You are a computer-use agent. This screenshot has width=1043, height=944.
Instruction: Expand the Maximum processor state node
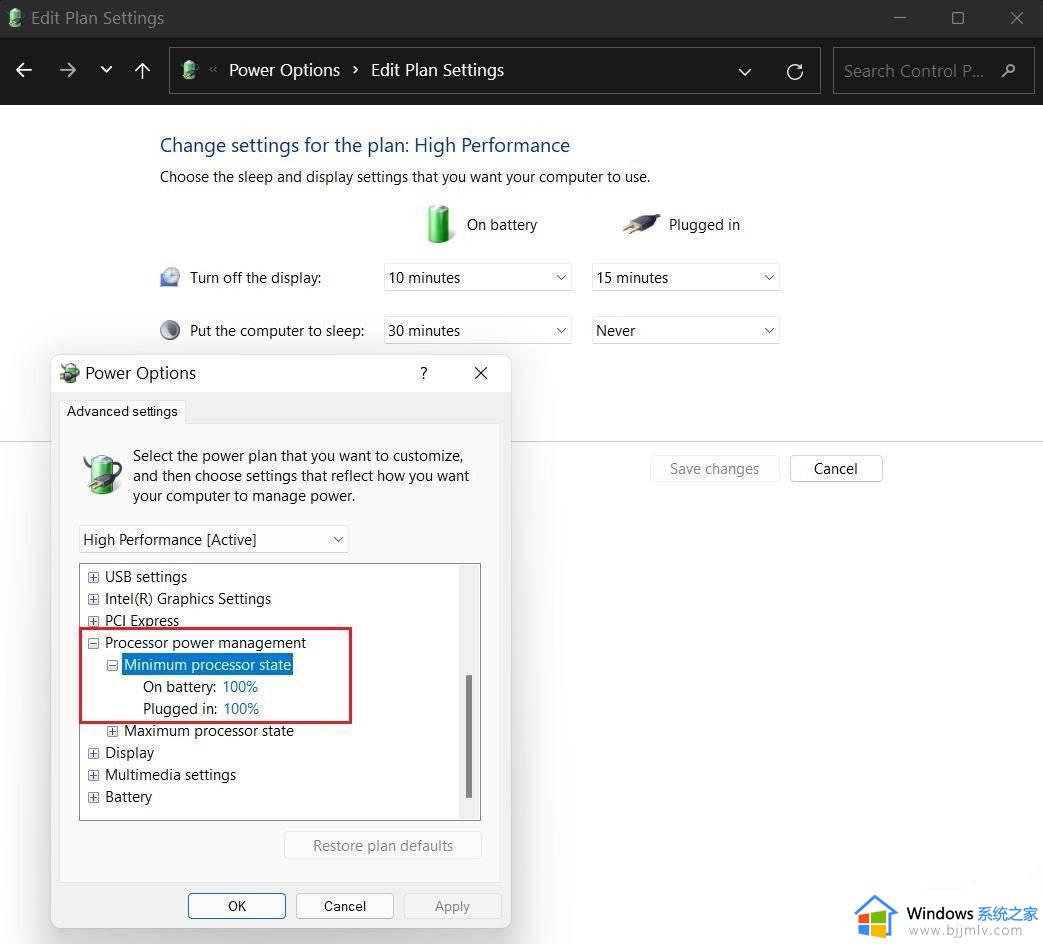[x=112, y=731]
